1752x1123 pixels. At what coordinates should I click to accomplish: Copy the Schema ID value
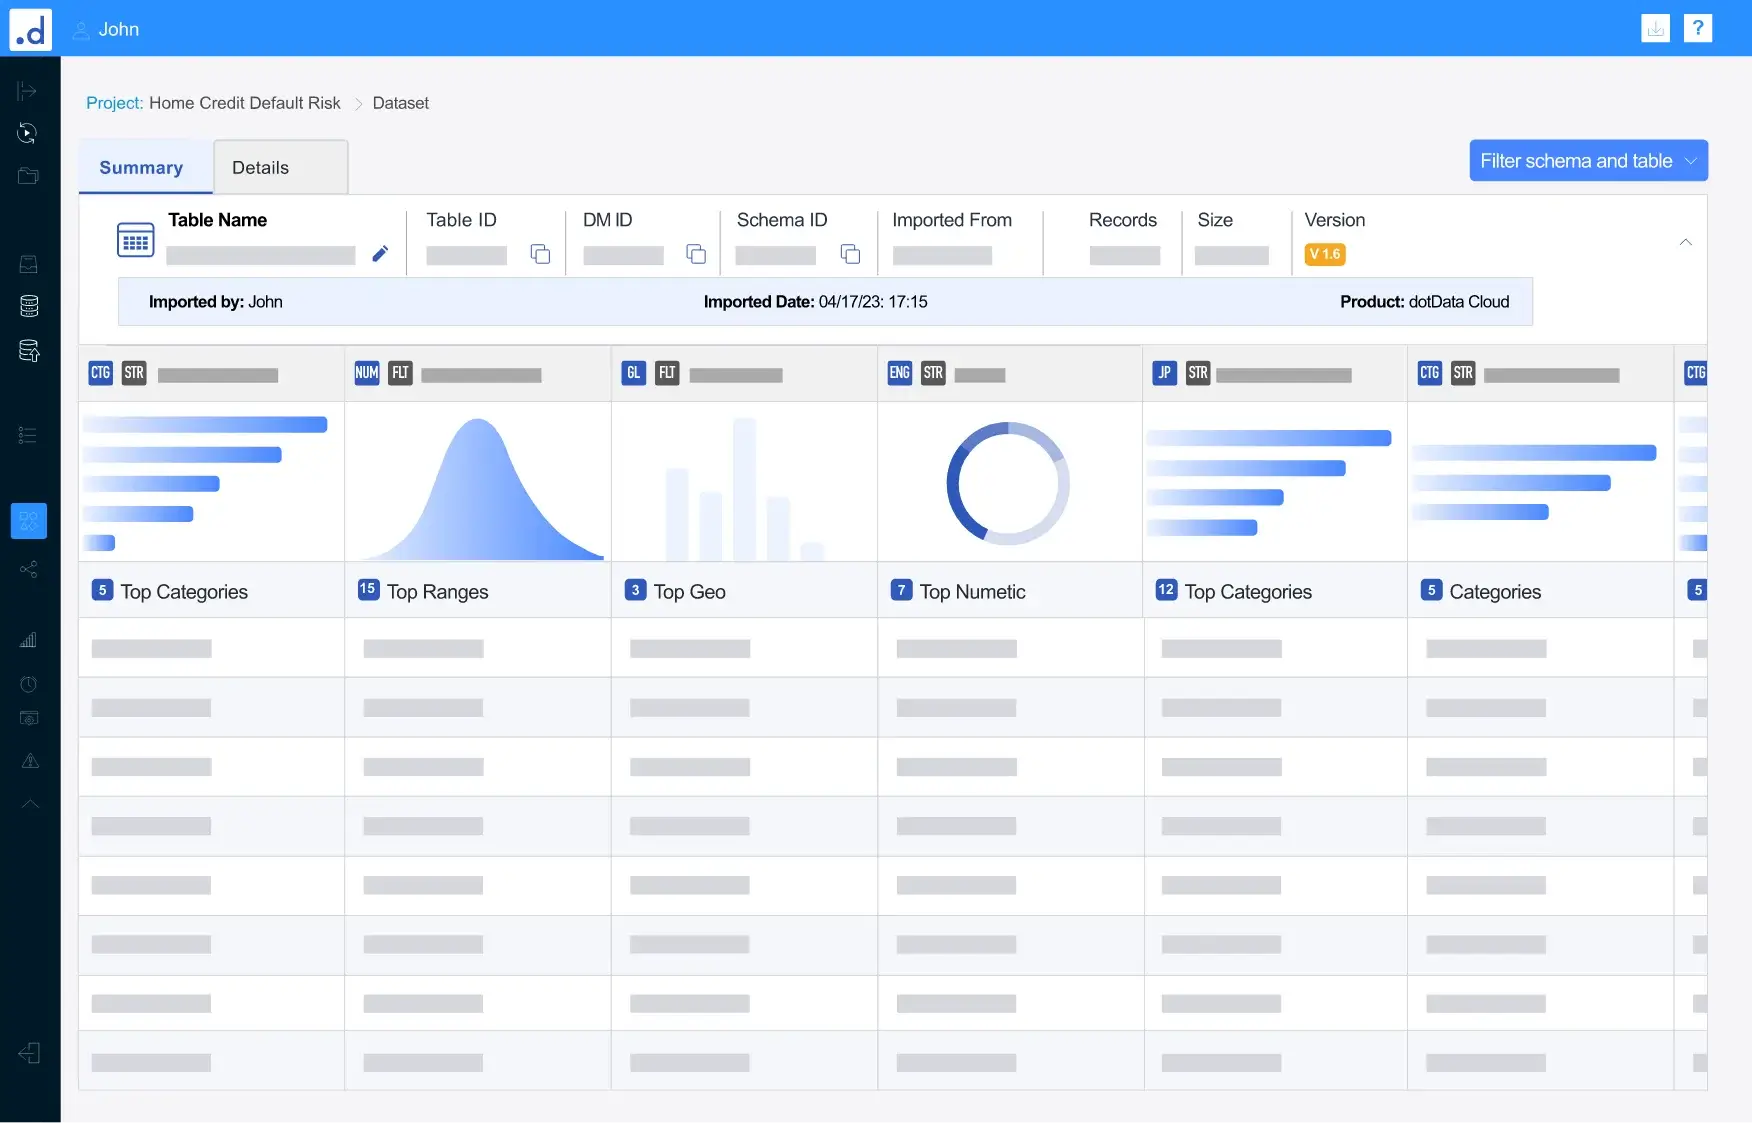pos(850,254)
